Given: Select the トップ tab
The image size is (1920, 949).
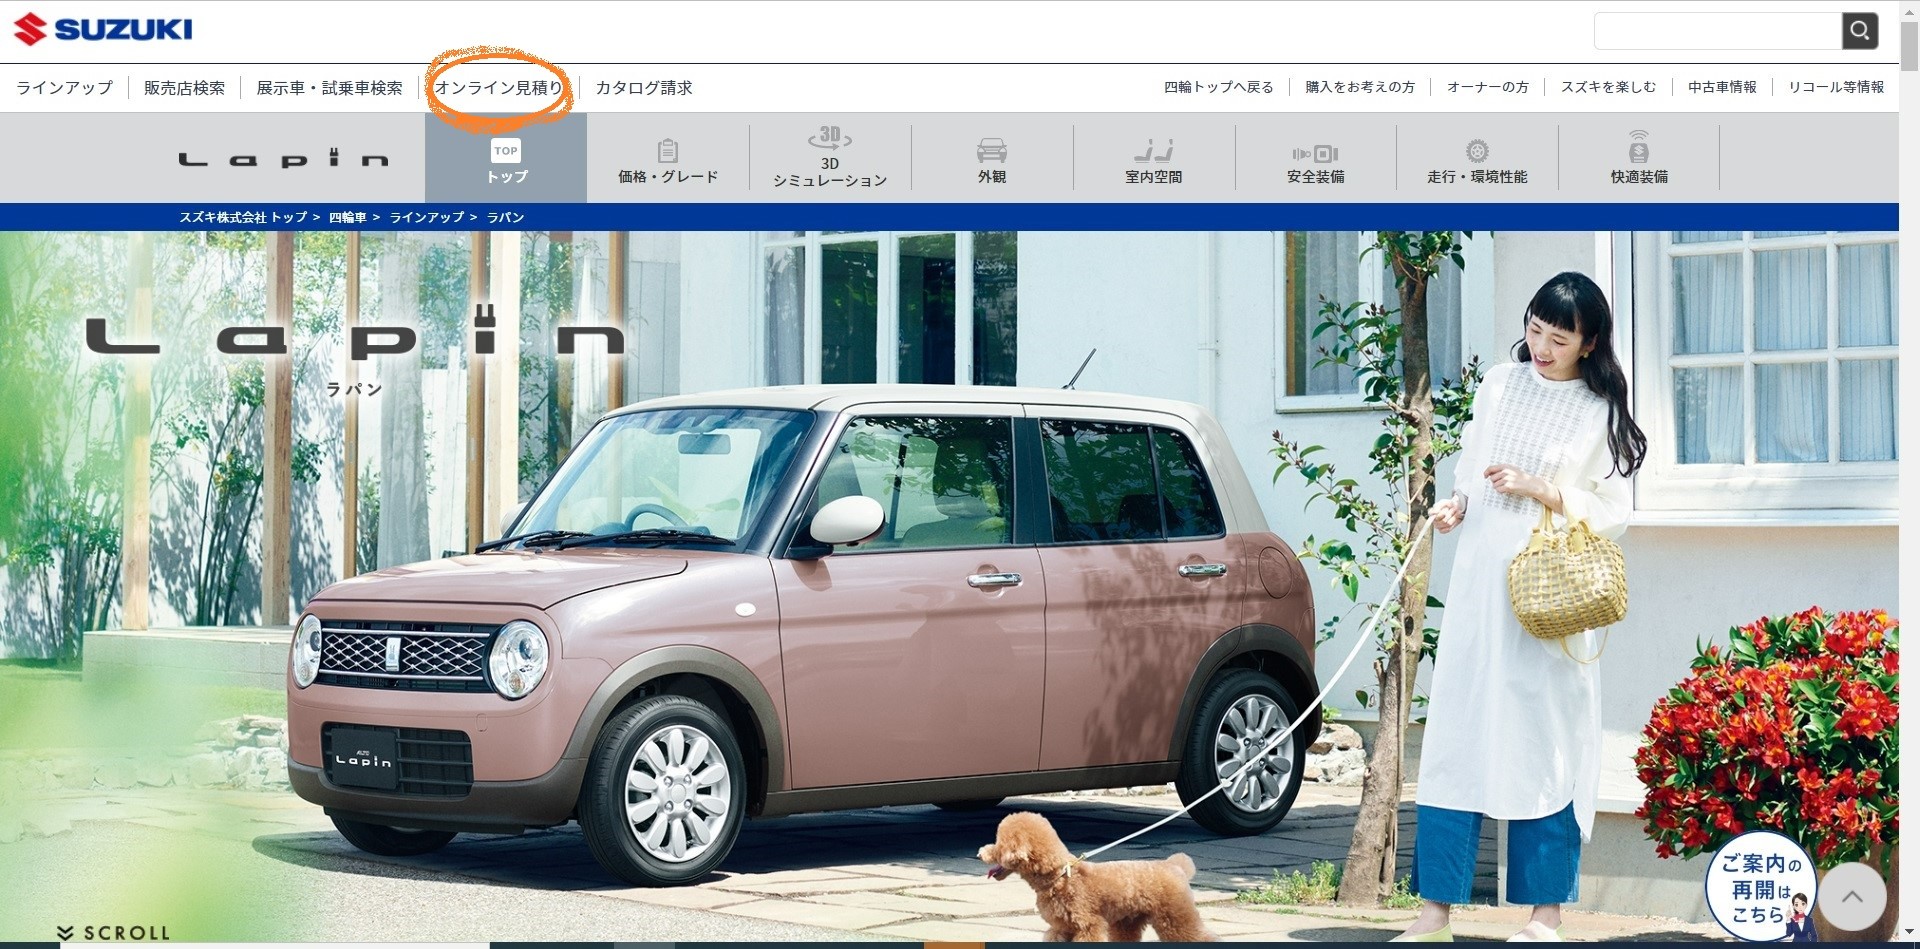Looking at the screenshot, I should 506,158.
